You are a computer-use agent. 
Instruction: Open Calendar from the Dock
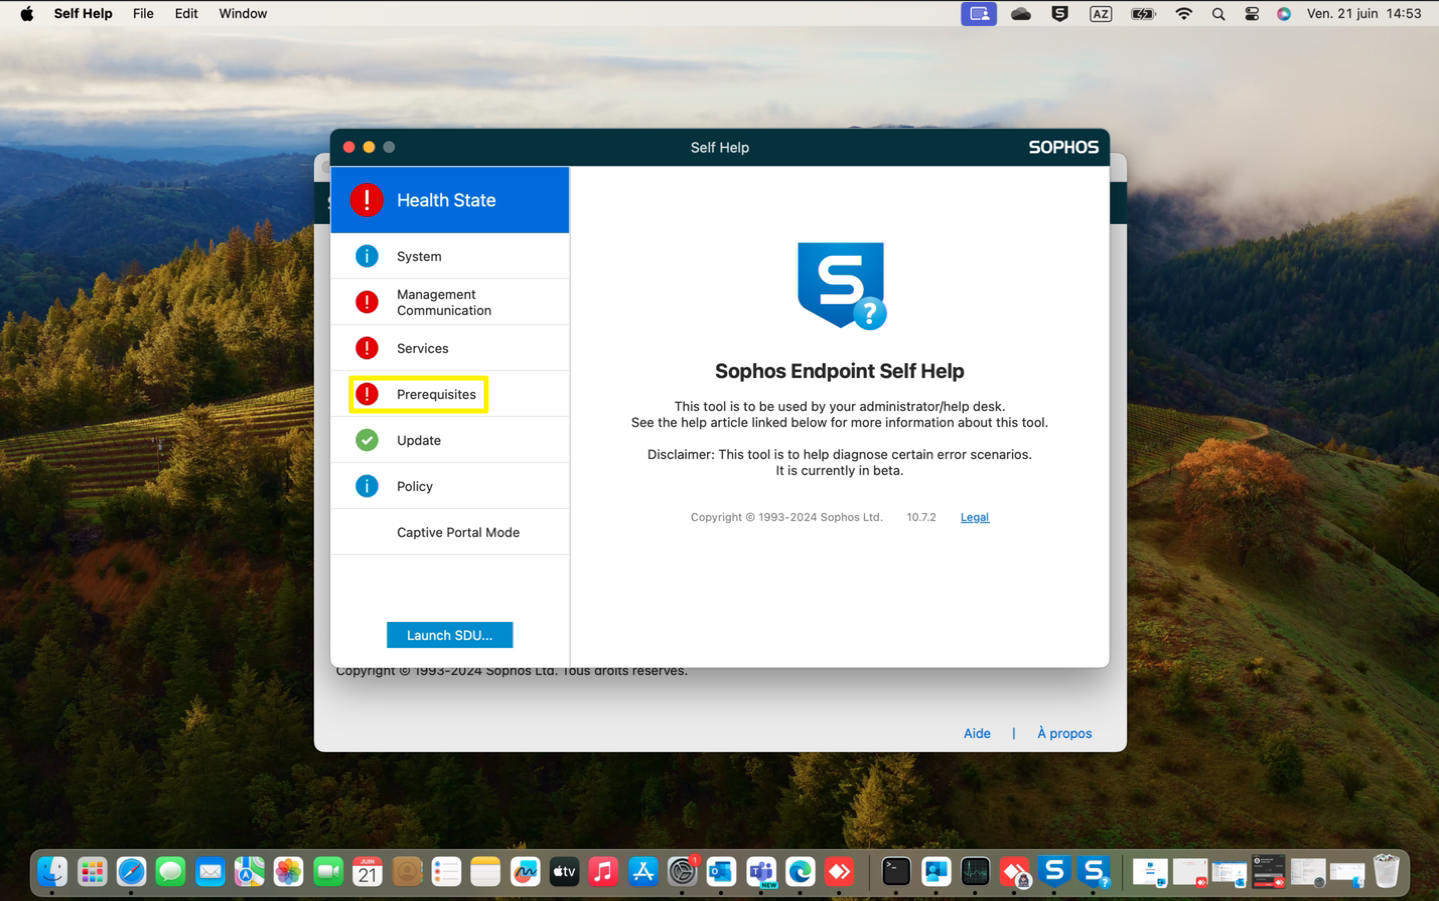click(x=367, y=872)
